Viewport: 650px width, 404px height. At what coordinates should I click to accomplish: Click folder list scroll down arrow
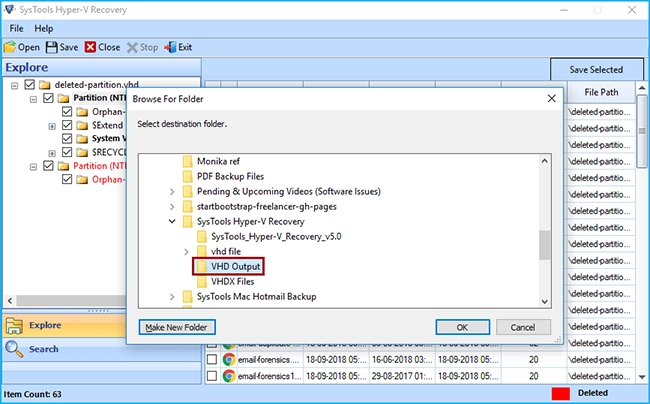pyautogui.click(x=545, y=302)
